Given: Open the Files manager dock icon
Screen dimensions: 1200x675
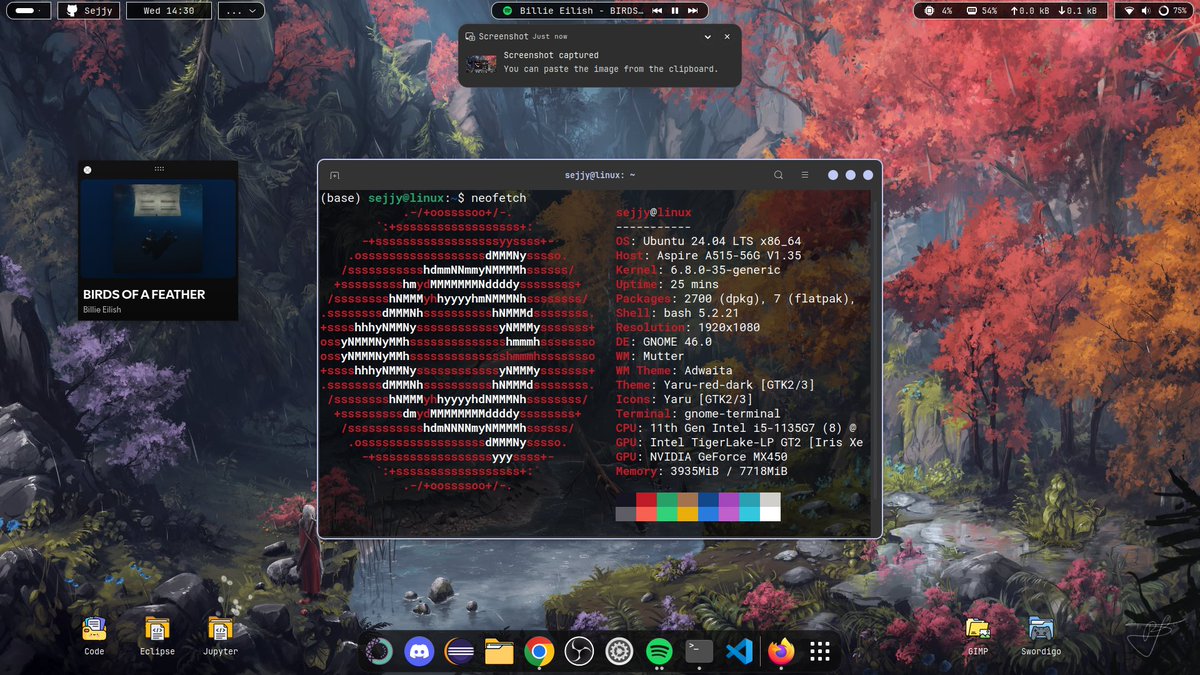Looking at the screenshot, I should (499, 652).
